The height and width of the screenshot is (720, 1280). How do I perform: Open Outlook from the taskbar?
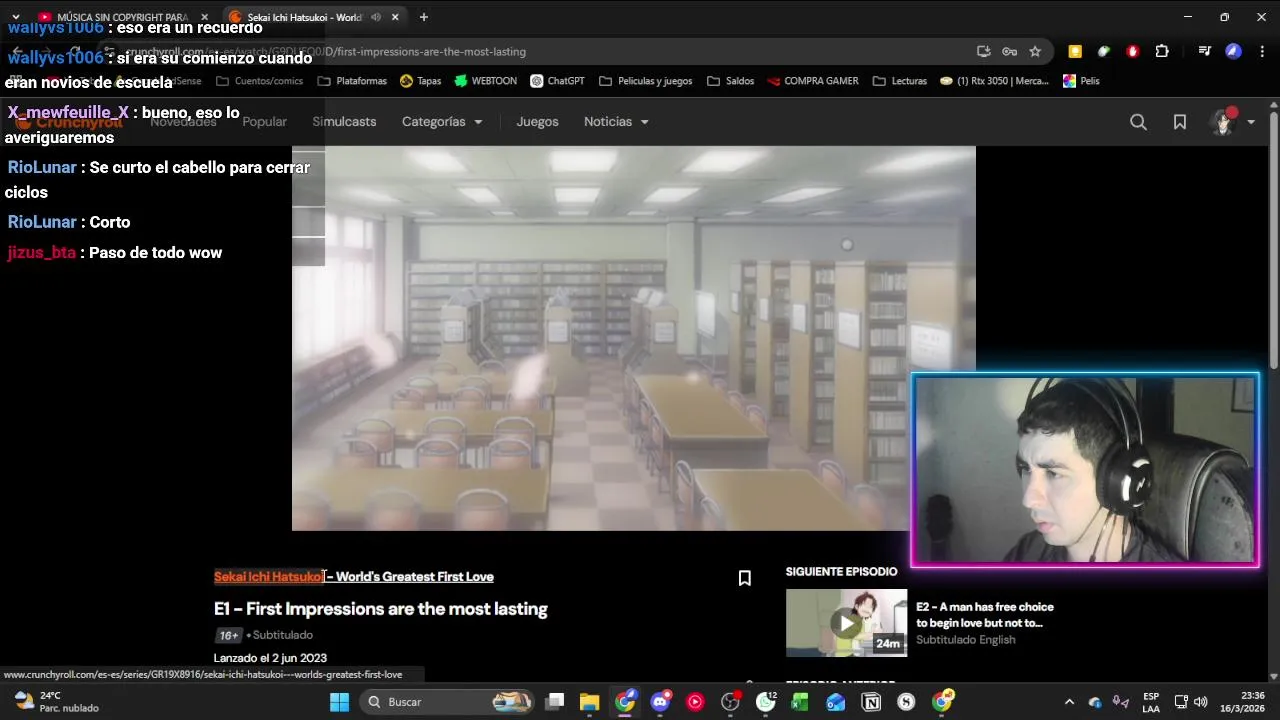836,702
